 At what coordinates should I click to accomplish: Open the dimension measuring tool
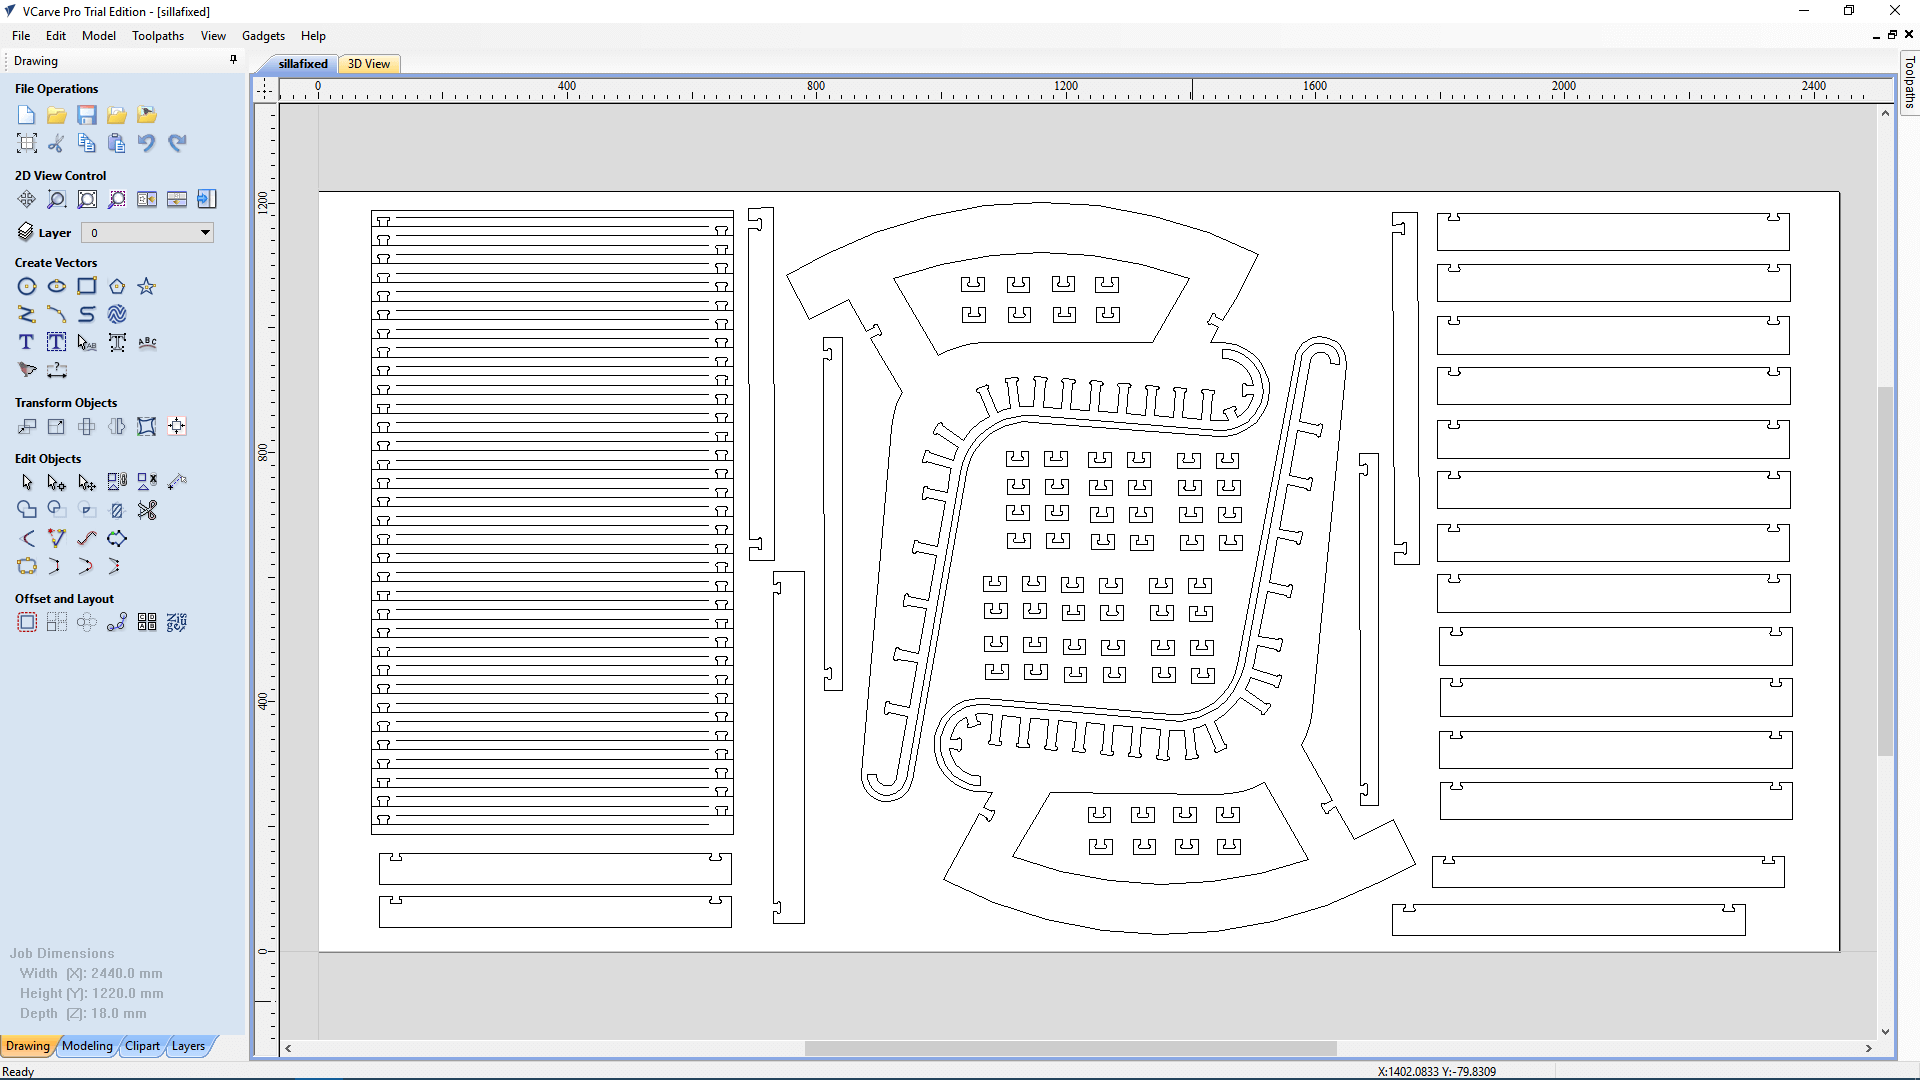click(x=57, y=370)
